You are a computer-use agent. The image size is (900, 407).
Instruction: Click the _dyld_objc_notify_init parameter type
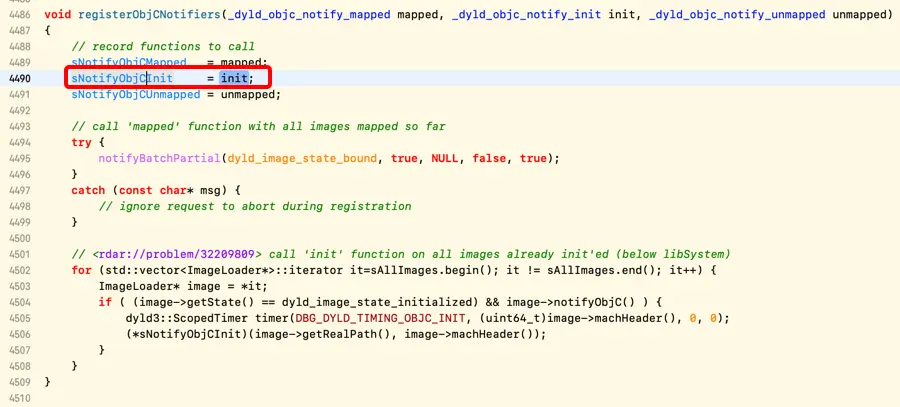526,14
